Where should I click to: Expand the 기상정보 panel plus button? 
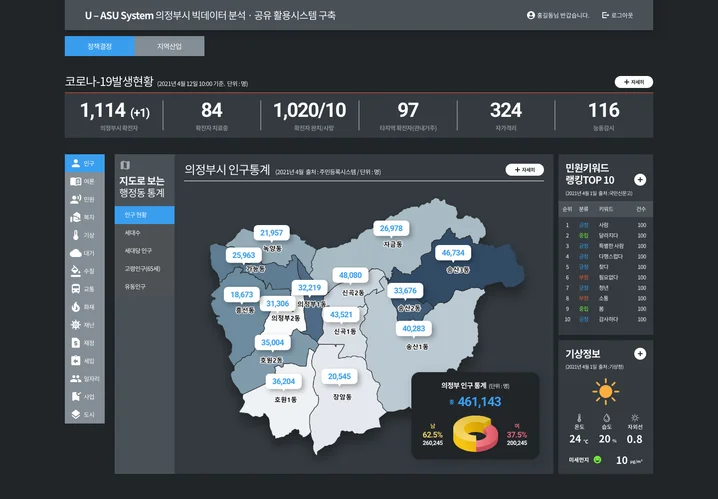coord(640,354)
